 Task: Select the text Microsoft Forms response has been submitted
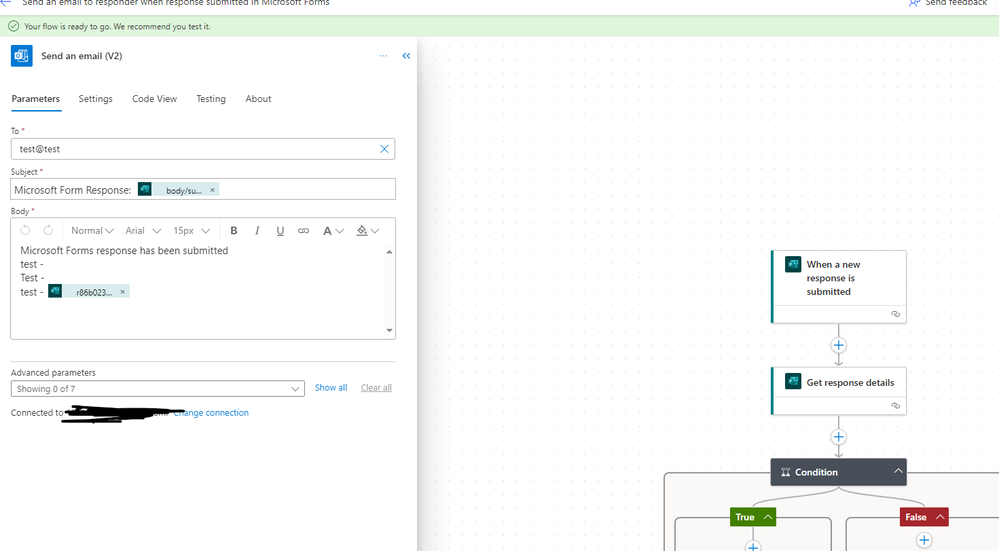124,250
